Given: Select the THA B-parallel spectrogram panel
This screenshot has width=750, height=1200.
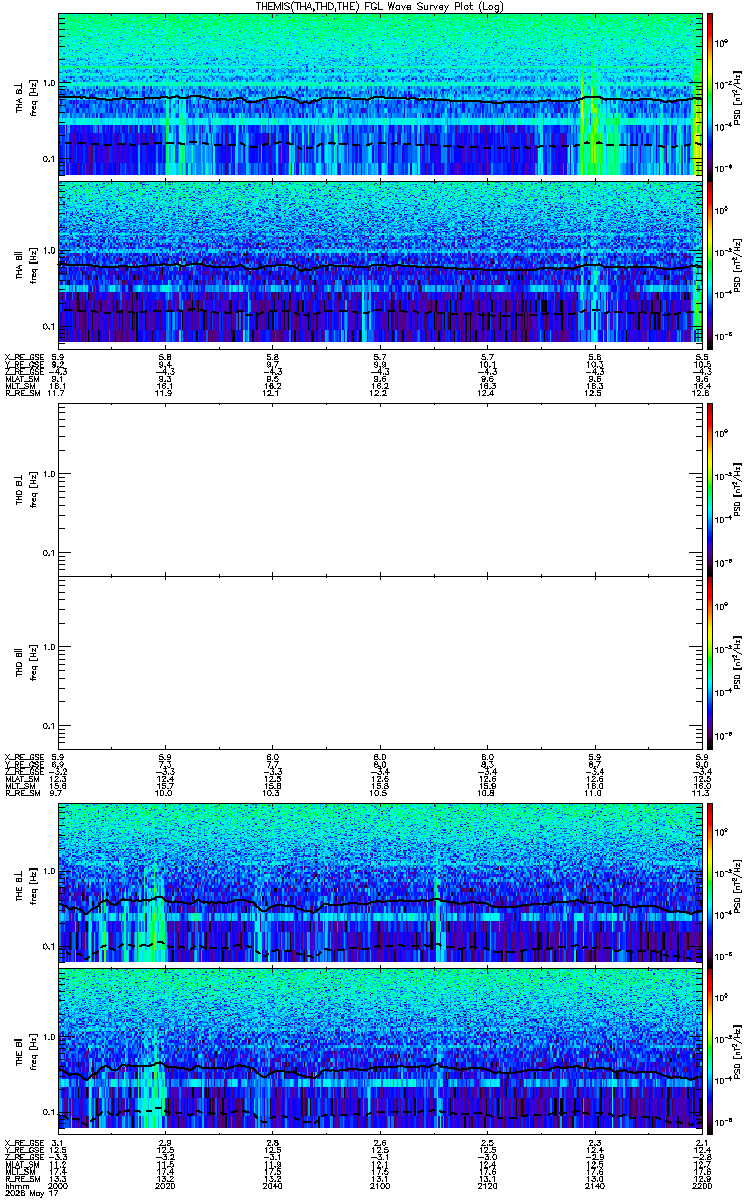Looking at the screenshot, I should (x=378, y=262).
